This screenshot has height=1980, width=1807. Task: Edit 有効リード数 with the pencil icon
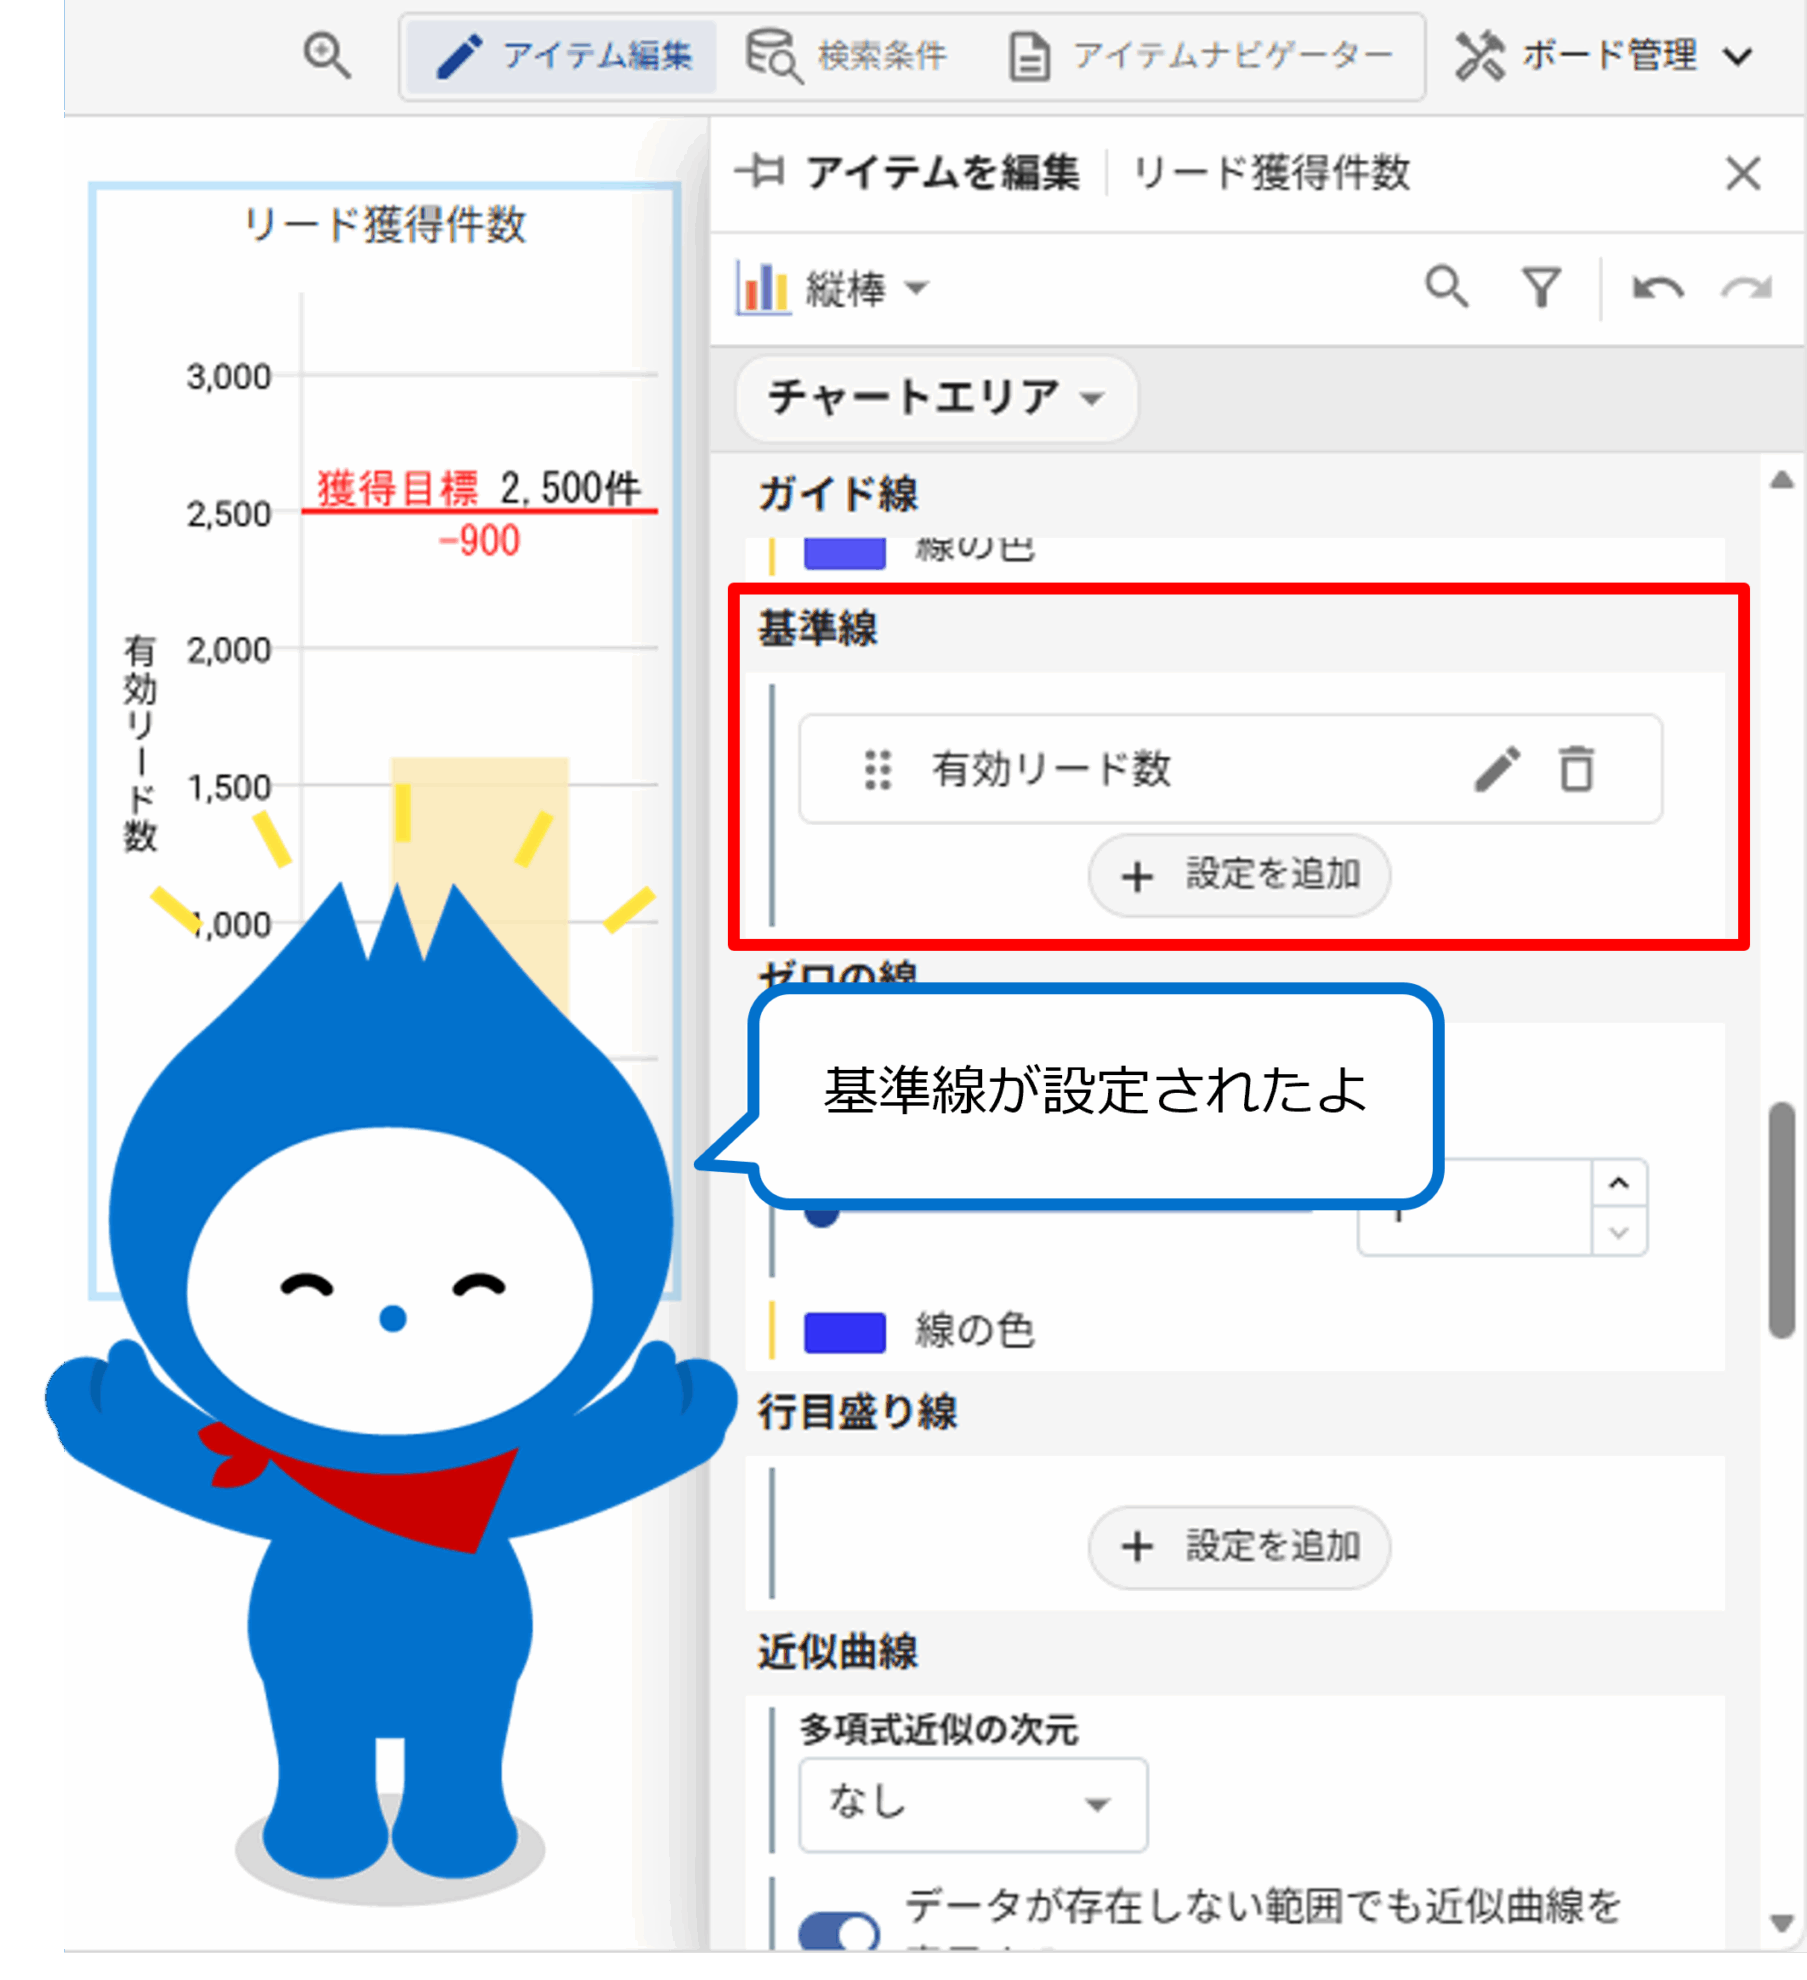(x=1497, y=769)
